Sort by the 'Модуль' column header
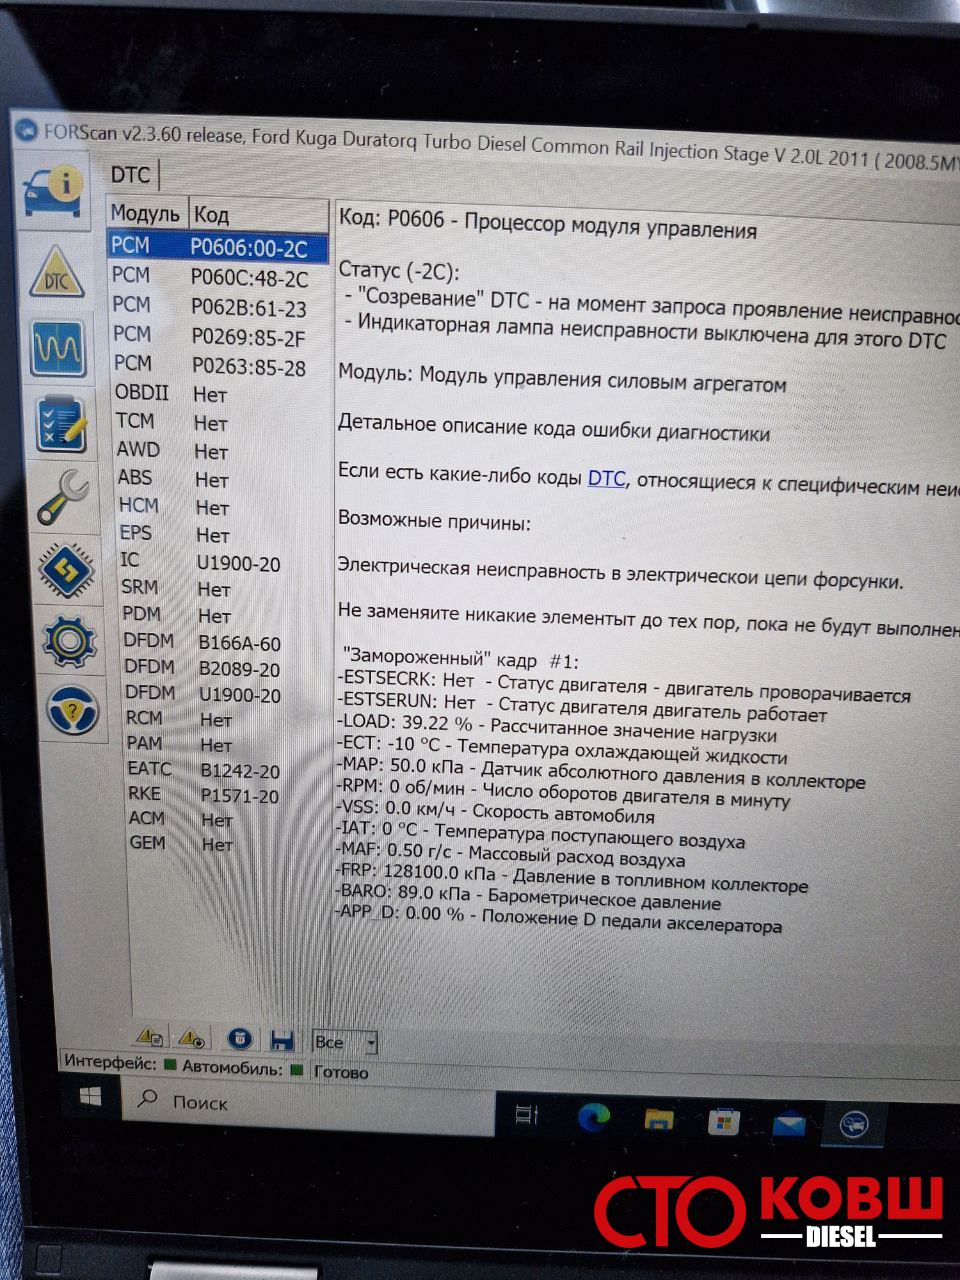Image resolution: width=960 pixels, height=1280 pixels. point(146,213)
